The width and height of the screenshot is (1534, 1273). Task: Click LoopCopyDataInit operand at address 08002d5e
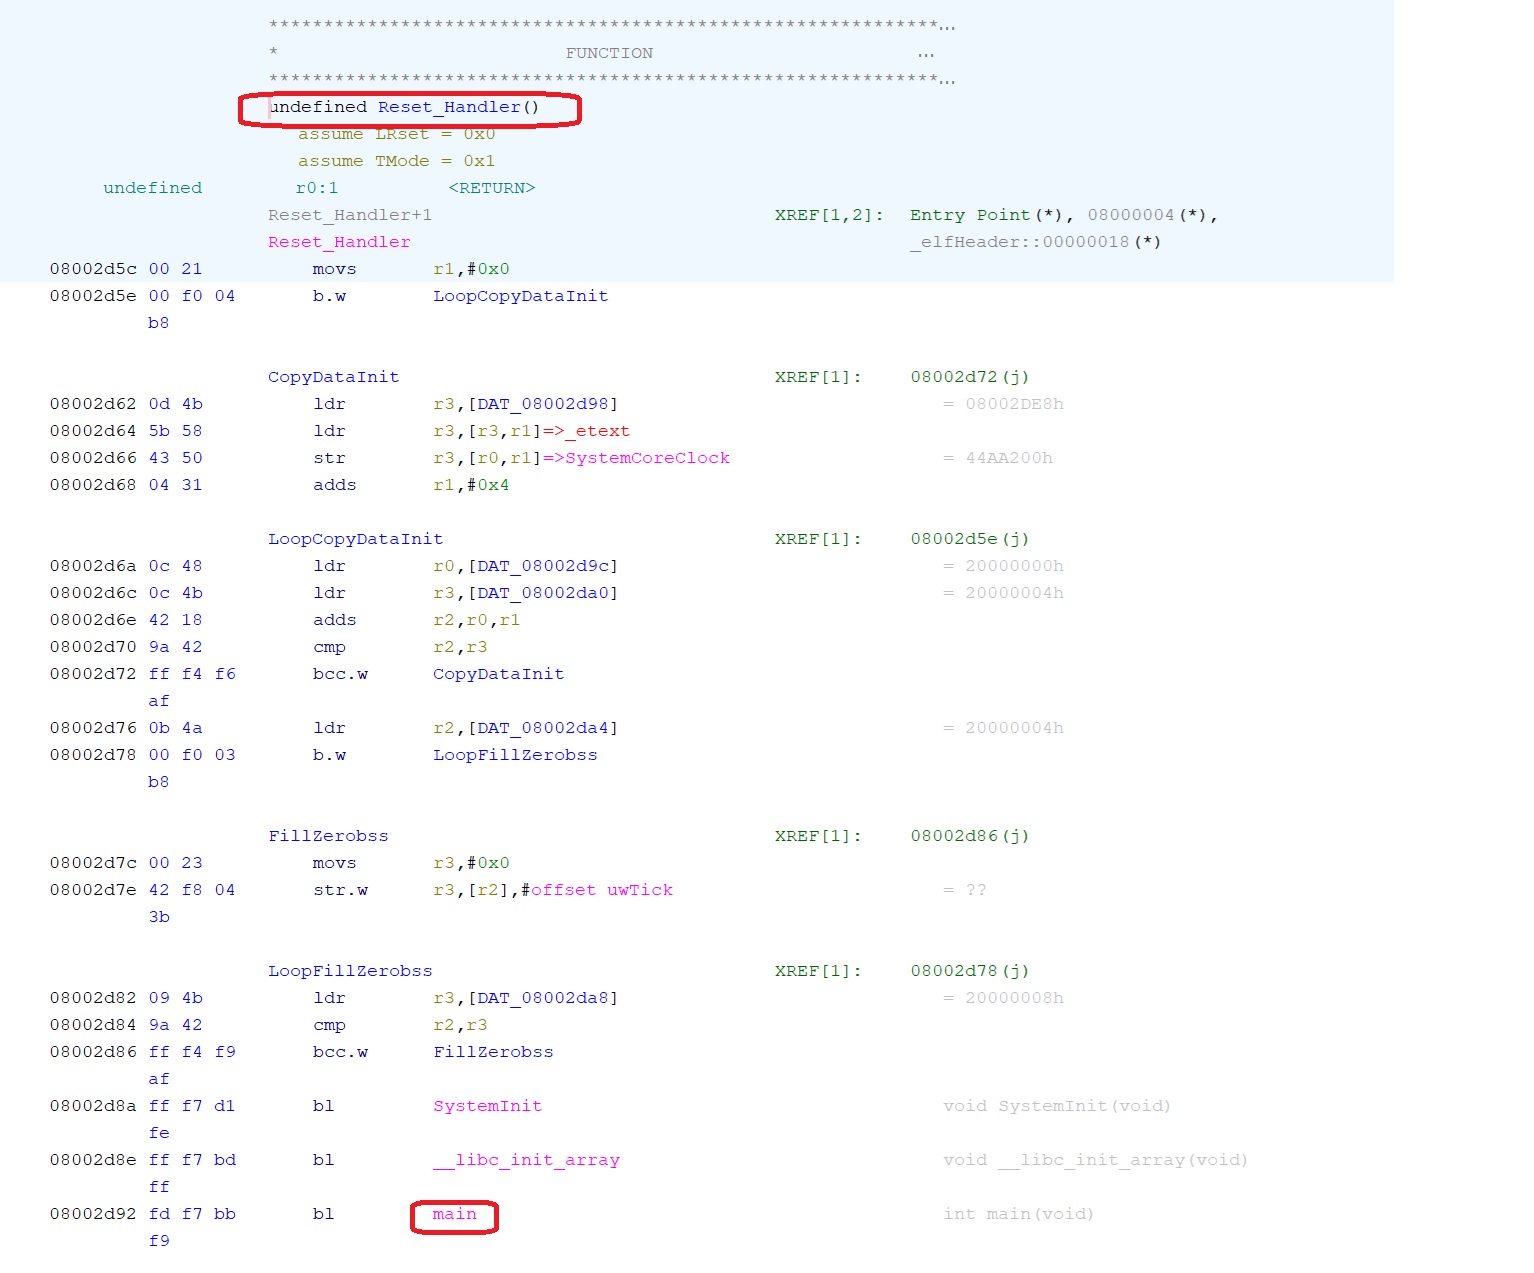coord(520,296)
